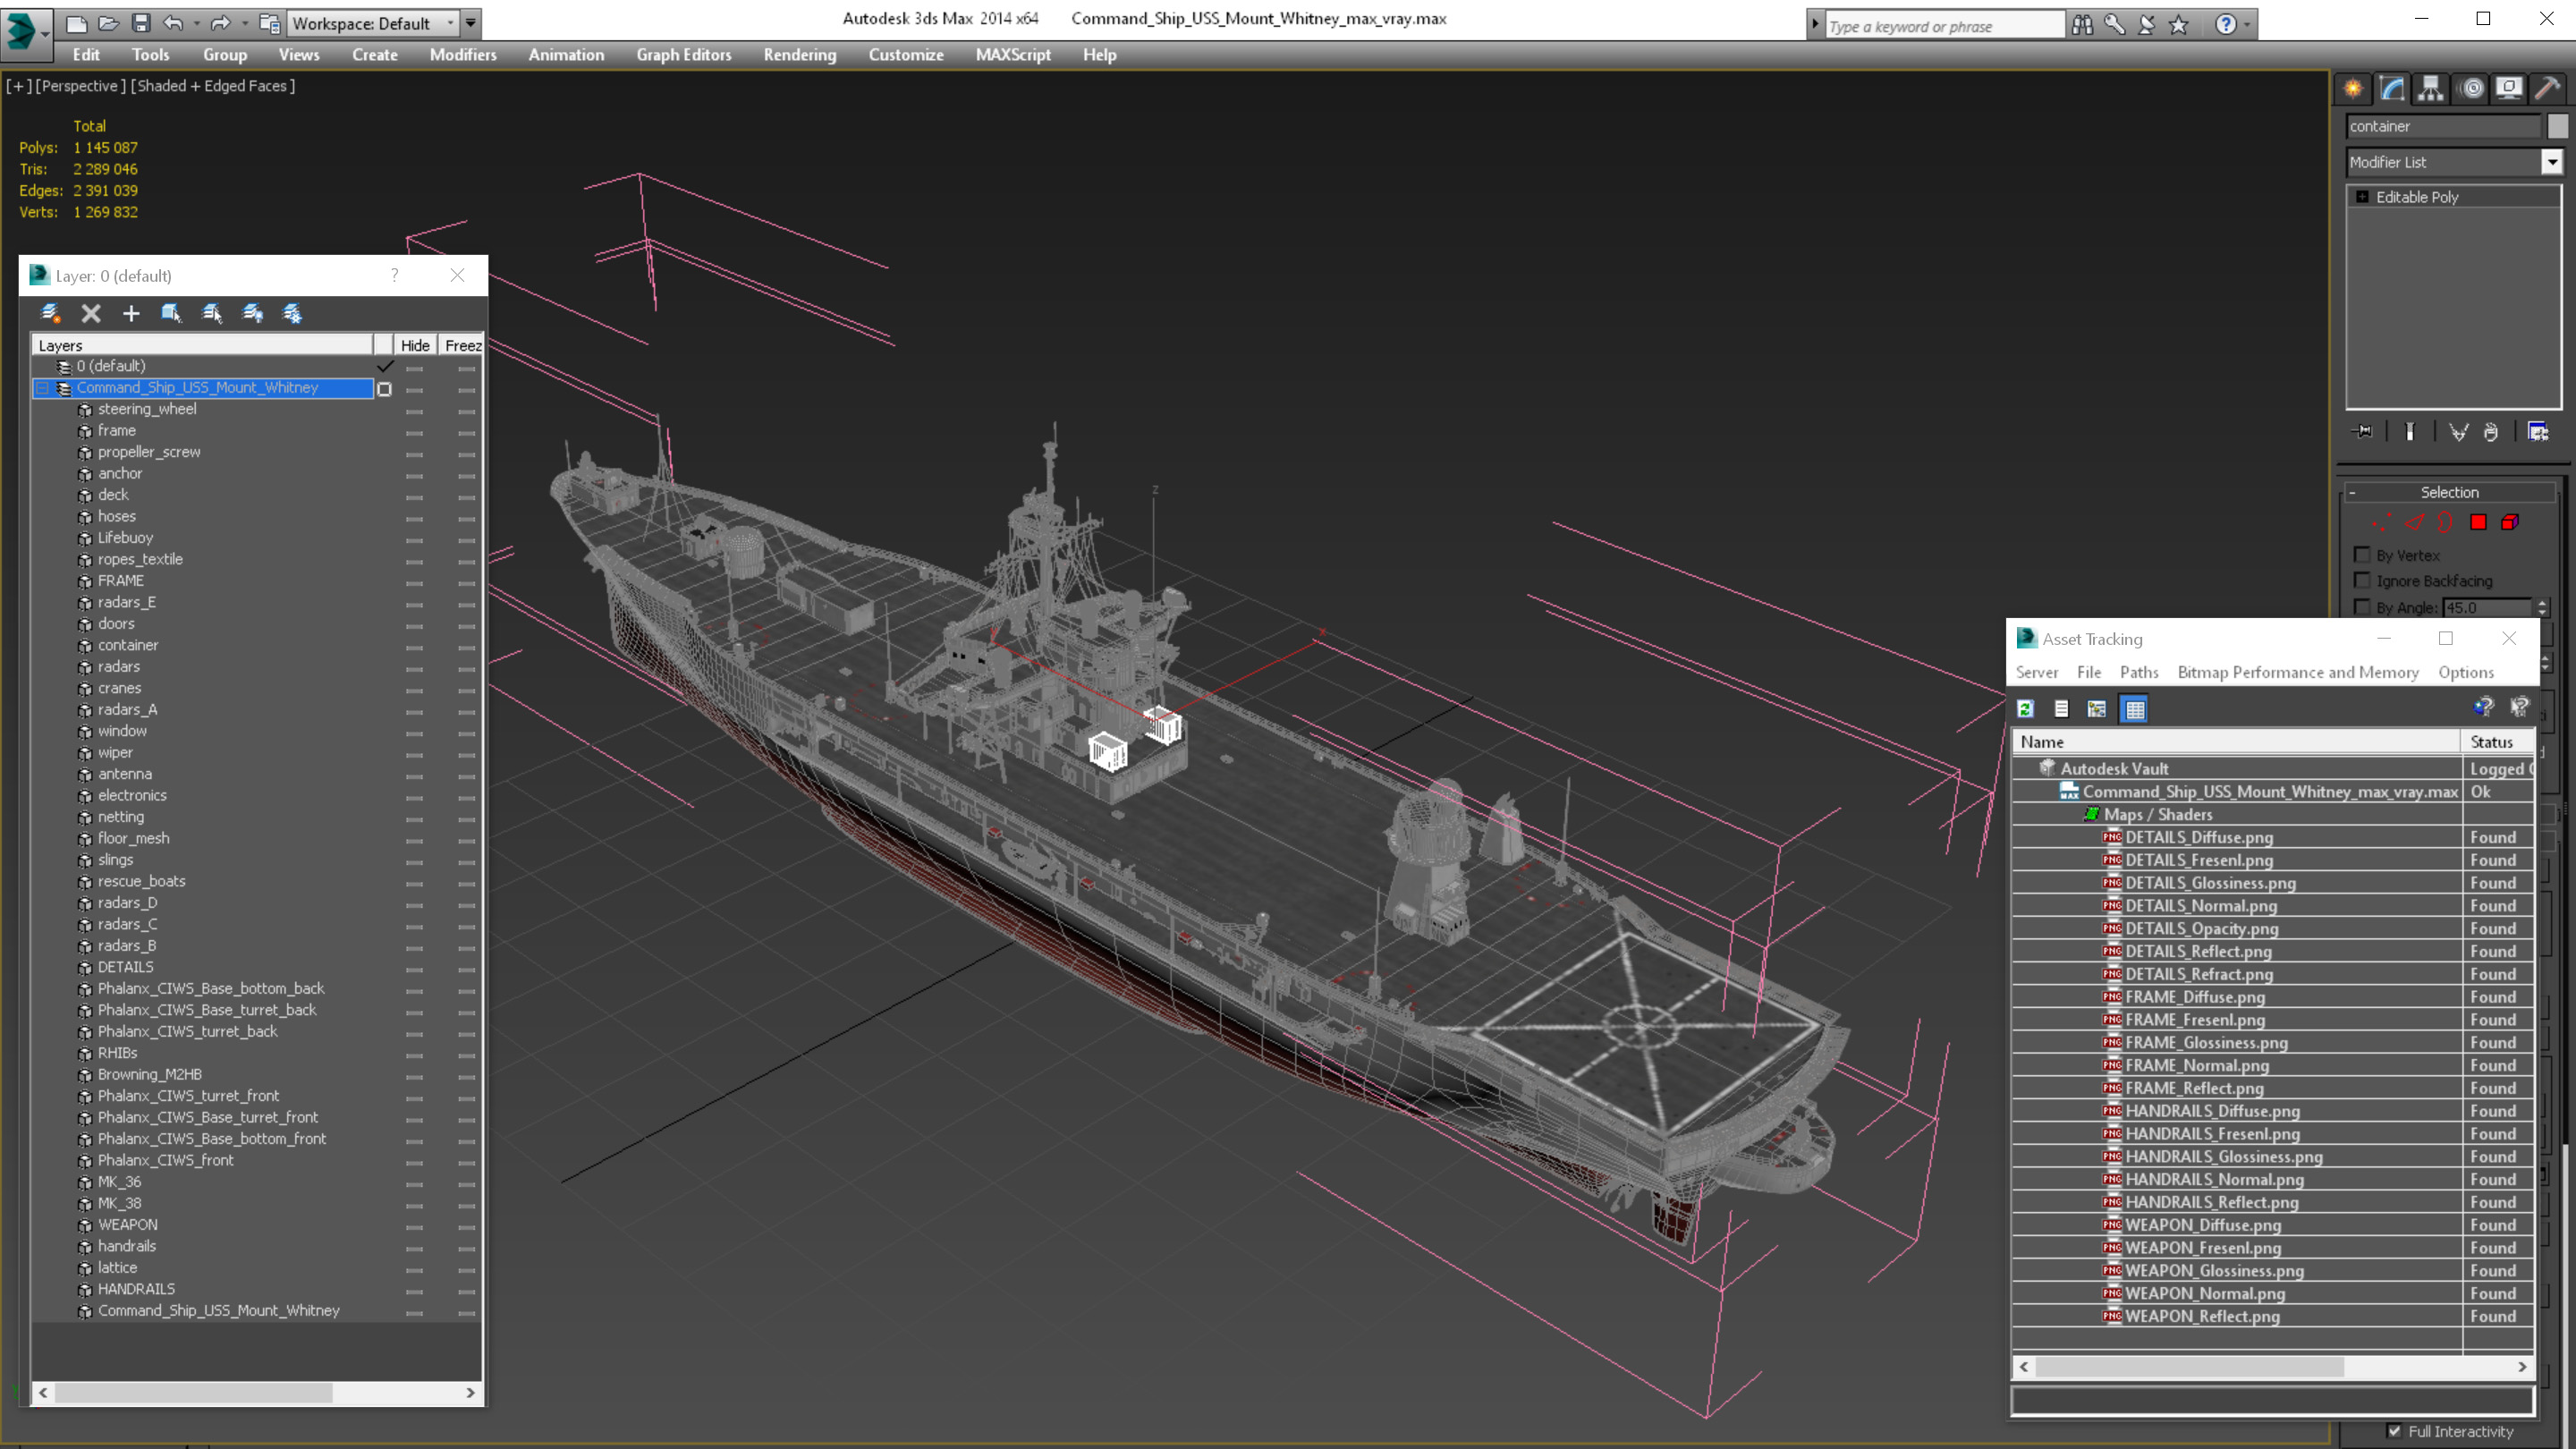
Task: Toggle Full Interactivity checkbox
Action: click(x=2394, y=1431)
